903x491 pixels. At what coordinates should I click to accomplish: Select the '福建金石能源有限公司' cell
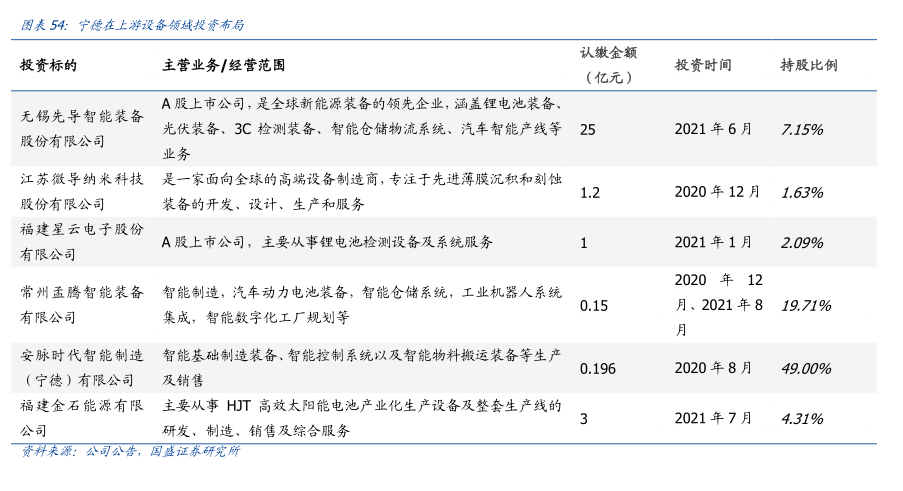[x=82, y=418]
